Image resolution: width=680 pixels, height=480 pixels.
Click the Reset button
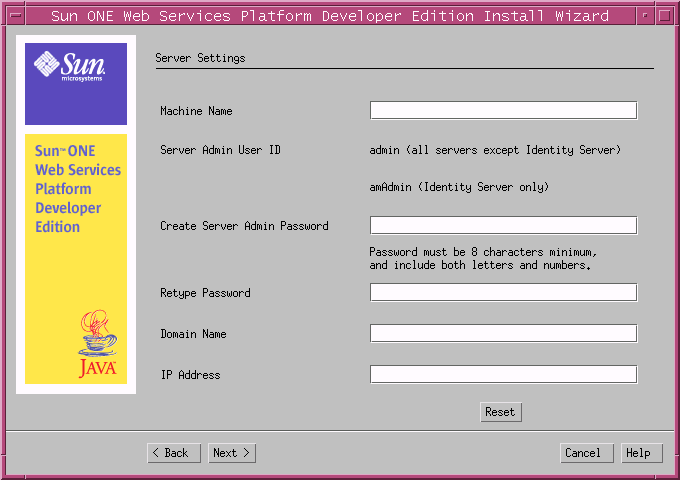pos(501,412)
